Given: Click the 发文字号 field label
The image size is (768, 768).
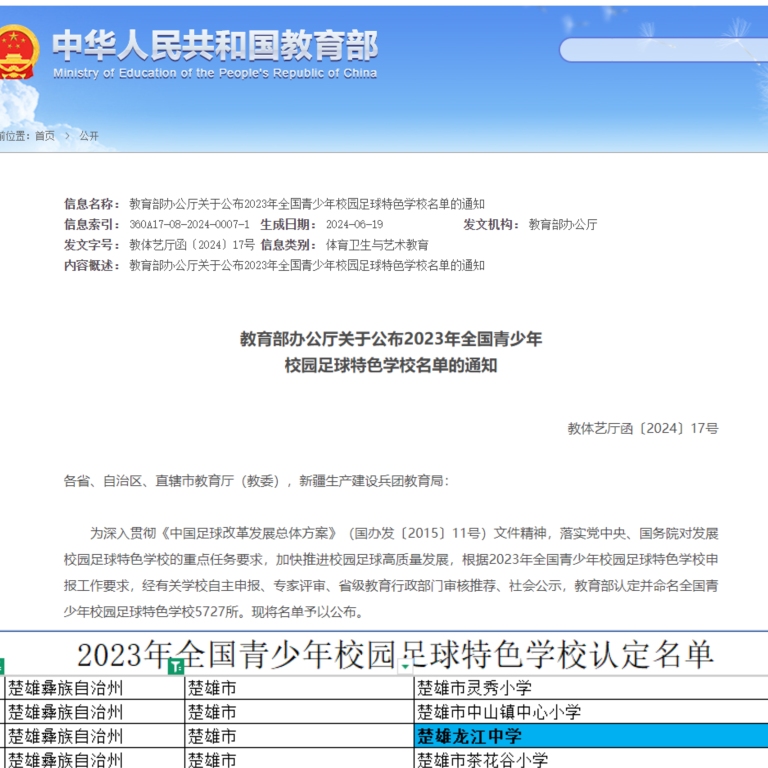Looking at the screenshot, I should coord(92,245).
